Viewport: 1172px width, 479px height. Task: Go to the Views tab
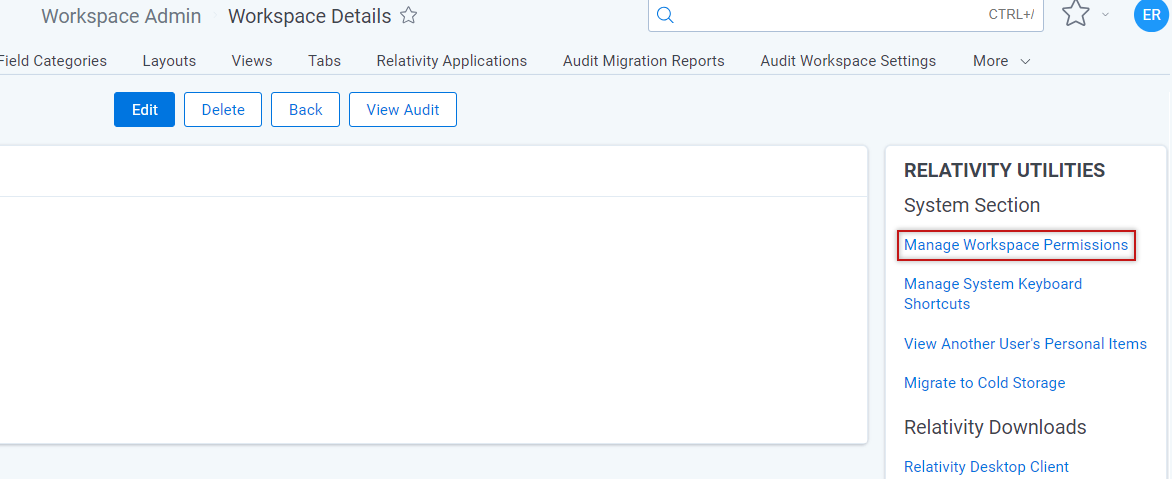[252, 61]
